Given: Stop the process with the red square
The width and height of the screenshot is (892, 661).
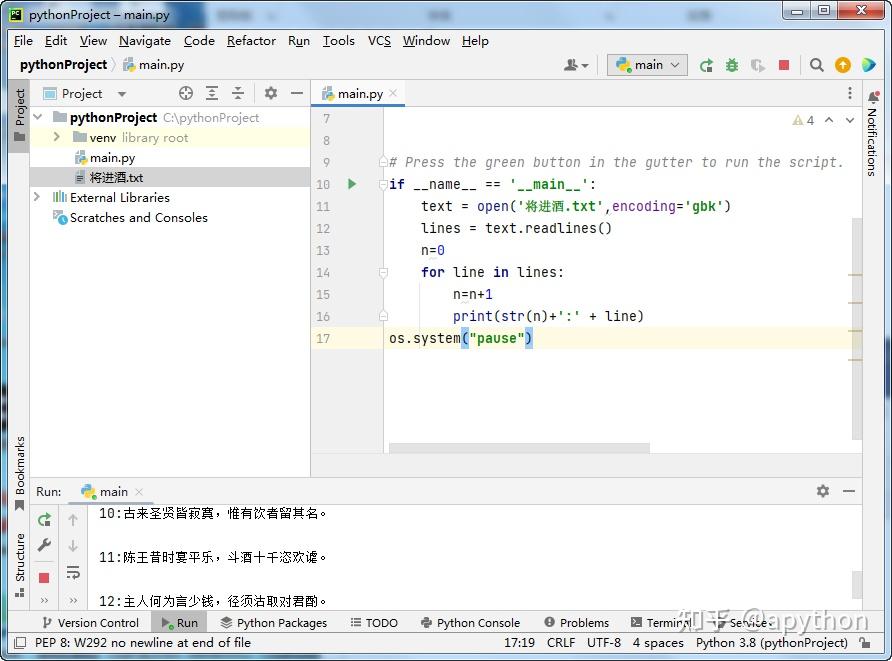Looking at the screenshot, I should (784, 64).
